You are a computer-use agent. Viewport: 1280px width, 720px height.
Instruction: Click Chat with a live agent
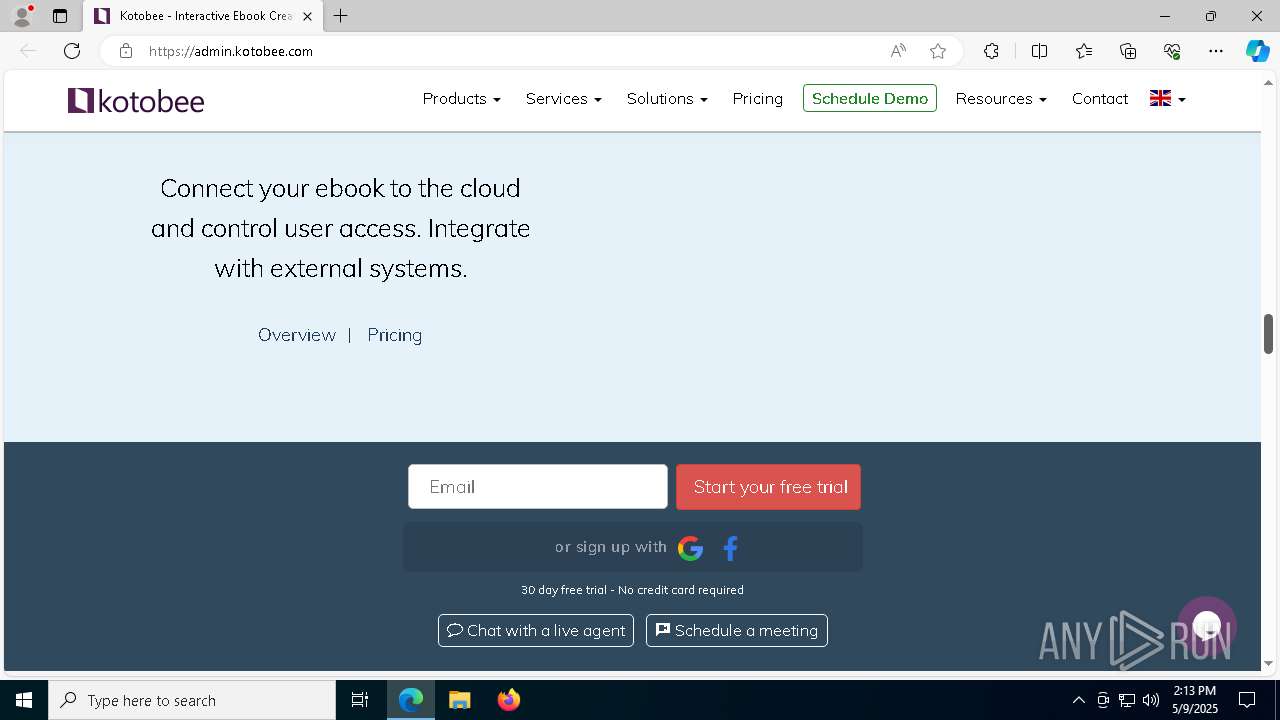536,631
